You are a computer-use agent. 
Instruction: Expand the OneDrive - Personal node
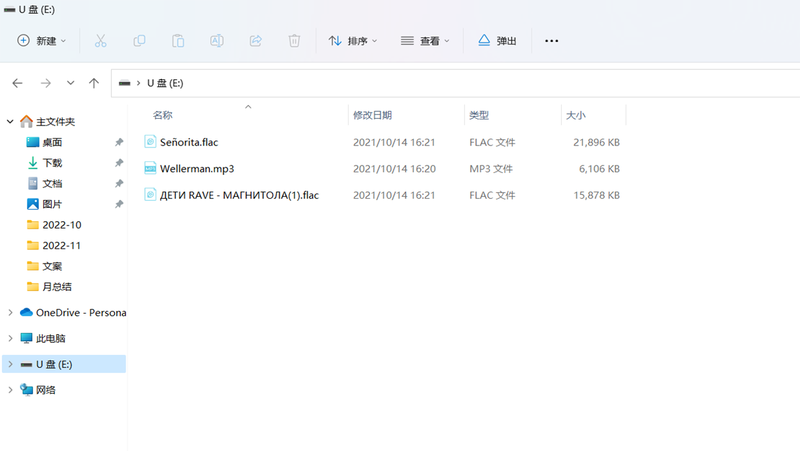coord(10,312)
